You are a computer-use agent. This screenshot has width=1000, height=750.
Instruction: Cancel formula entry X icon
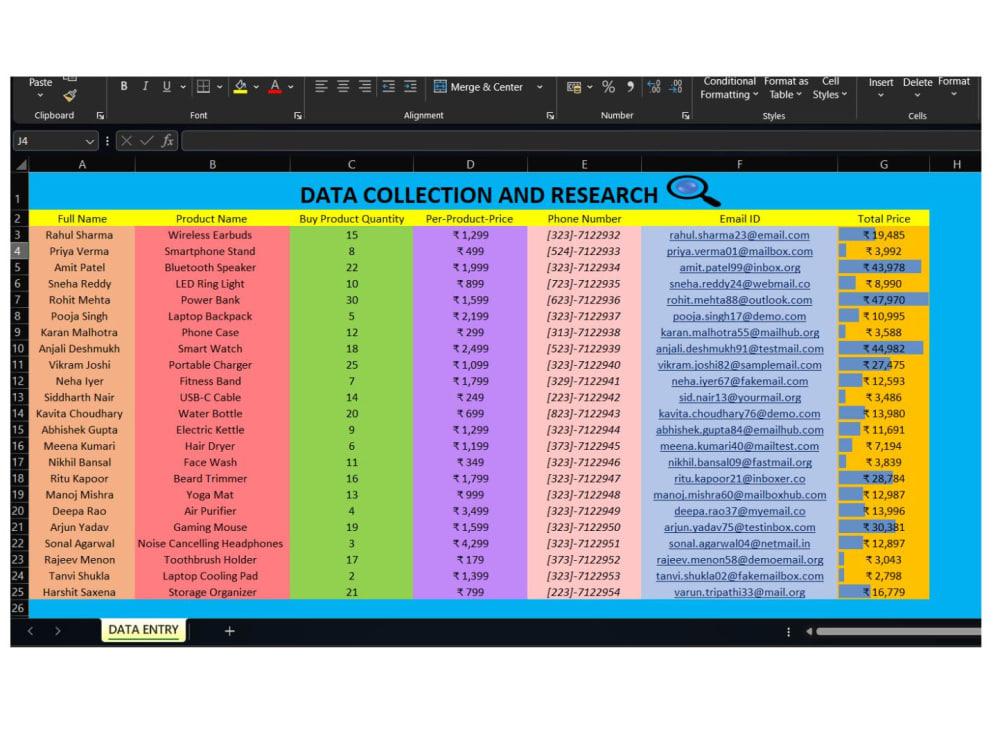(x=126, y=141)
